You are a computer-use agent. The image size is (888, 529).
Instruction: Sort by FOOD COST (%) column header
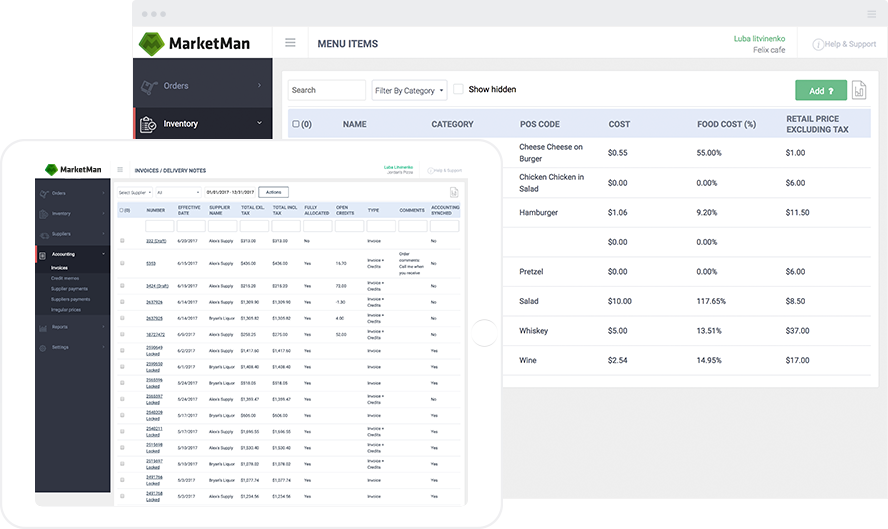tap(726, 124)
